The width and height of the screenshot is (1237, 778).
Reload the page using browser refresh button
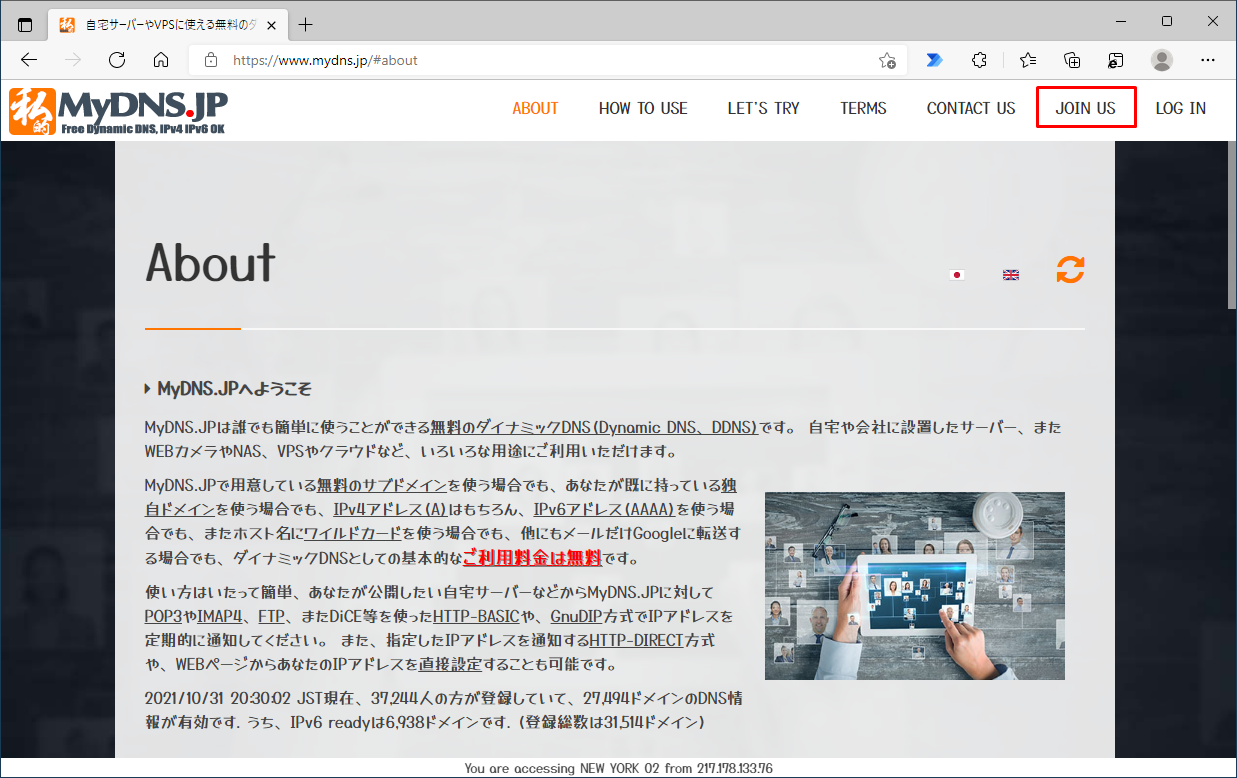(x=117, y=60)
